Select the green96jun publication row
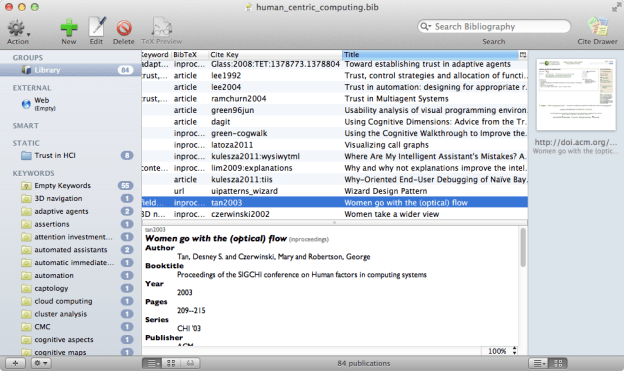624x371 pixels. point(335,110)
